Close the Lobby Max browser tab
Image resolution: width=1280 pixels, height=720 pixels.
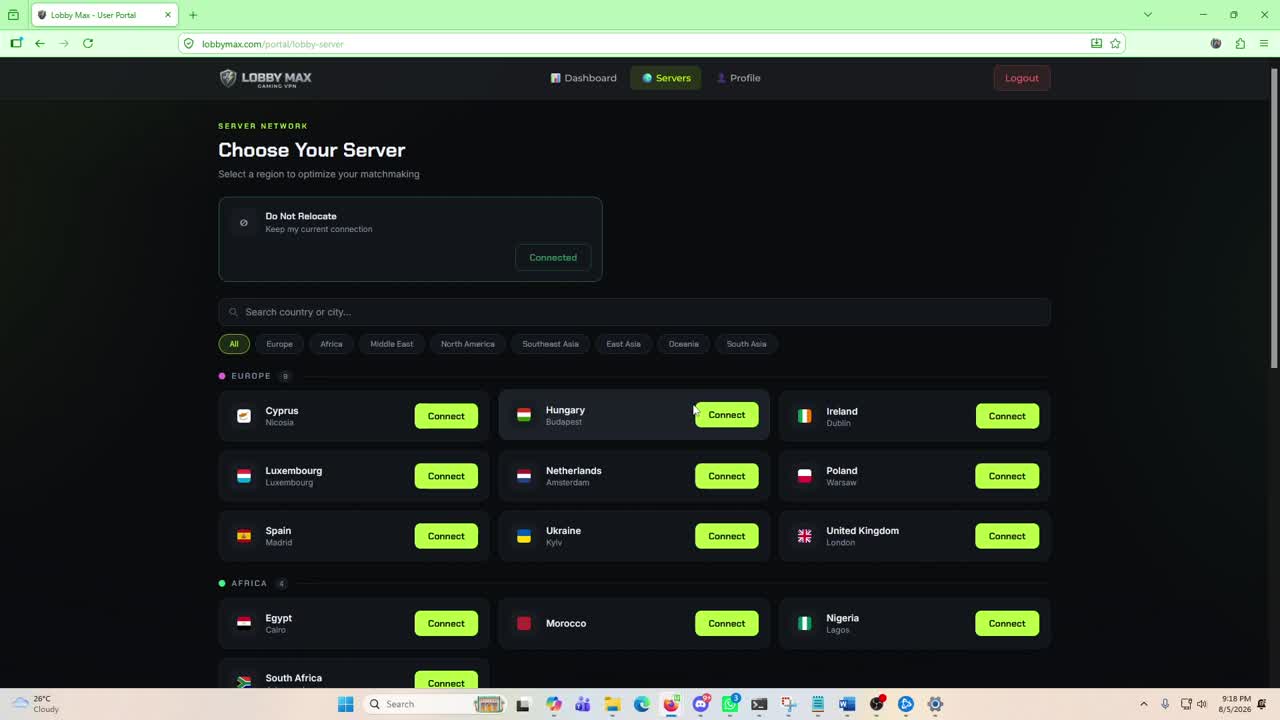(x=168, y=15)
